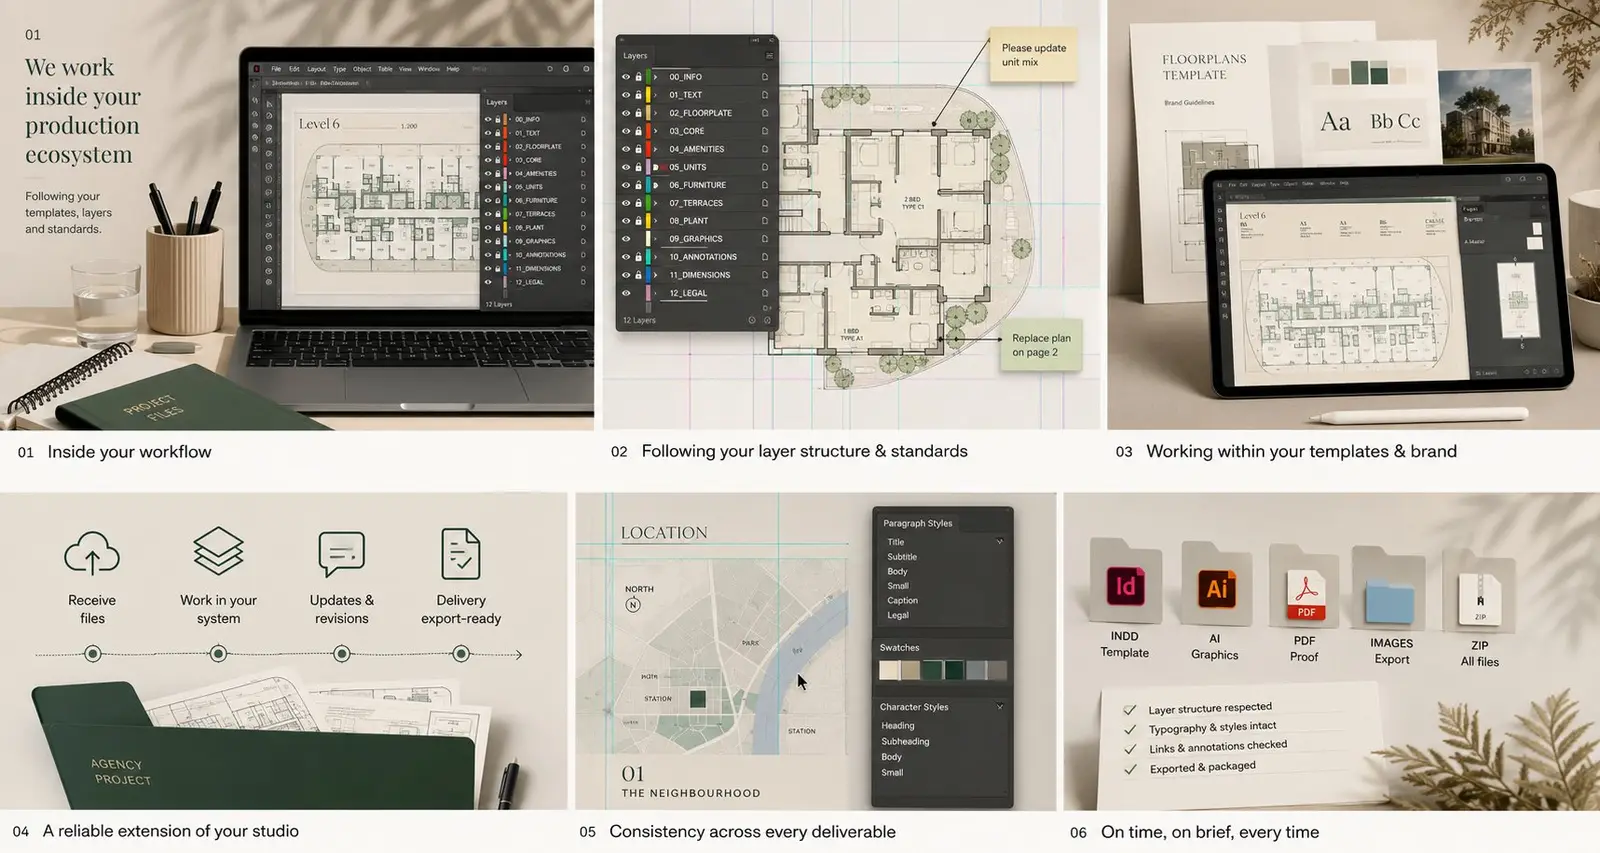Expand the 02_FLOORPLATE layer chevron

(x=656, y=113)
